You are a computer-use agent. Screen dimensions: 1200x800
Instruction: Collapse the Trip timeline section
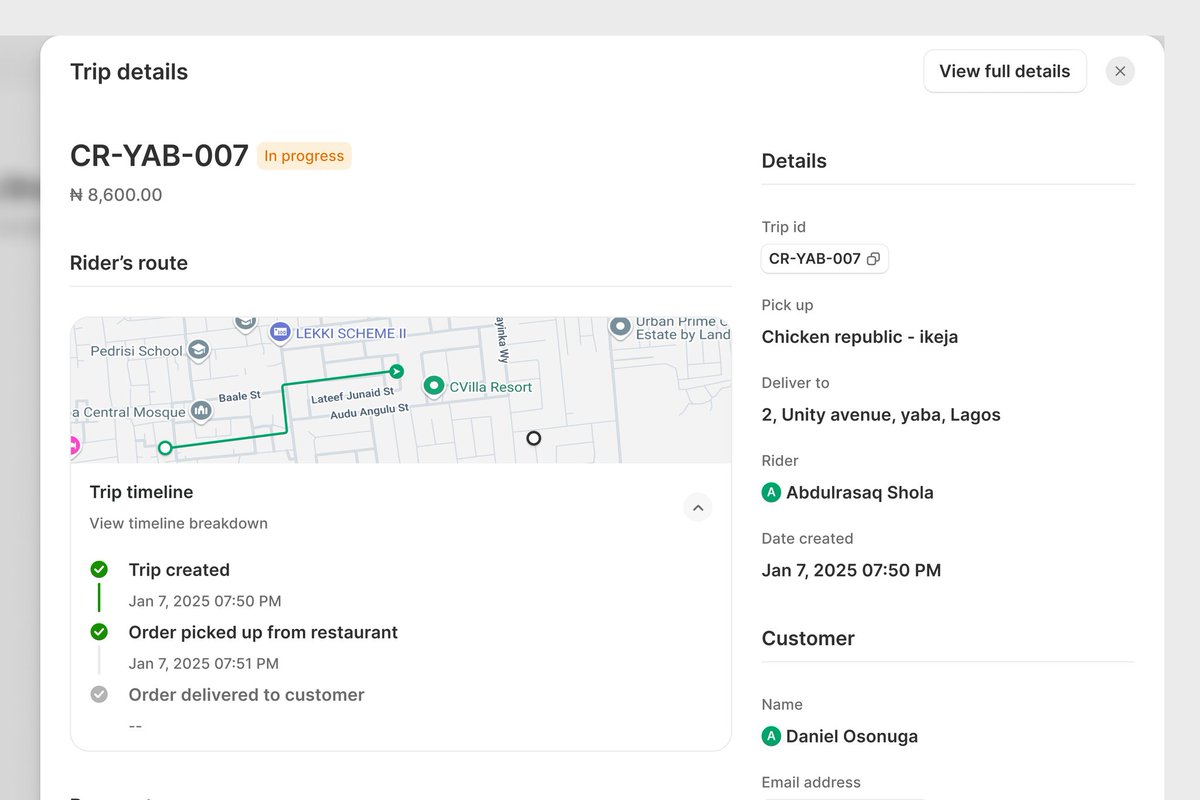coord(698,508)
